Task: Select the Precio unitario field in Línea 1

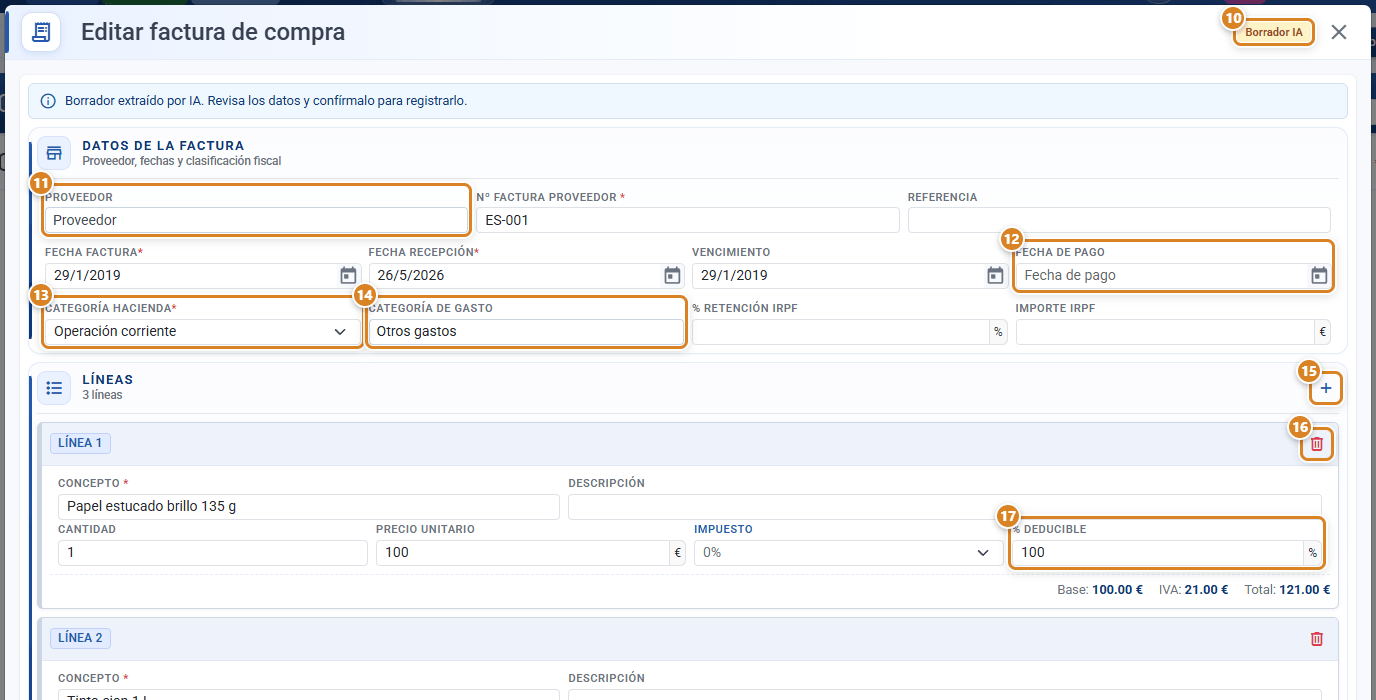Action: [x=523, y=553]
